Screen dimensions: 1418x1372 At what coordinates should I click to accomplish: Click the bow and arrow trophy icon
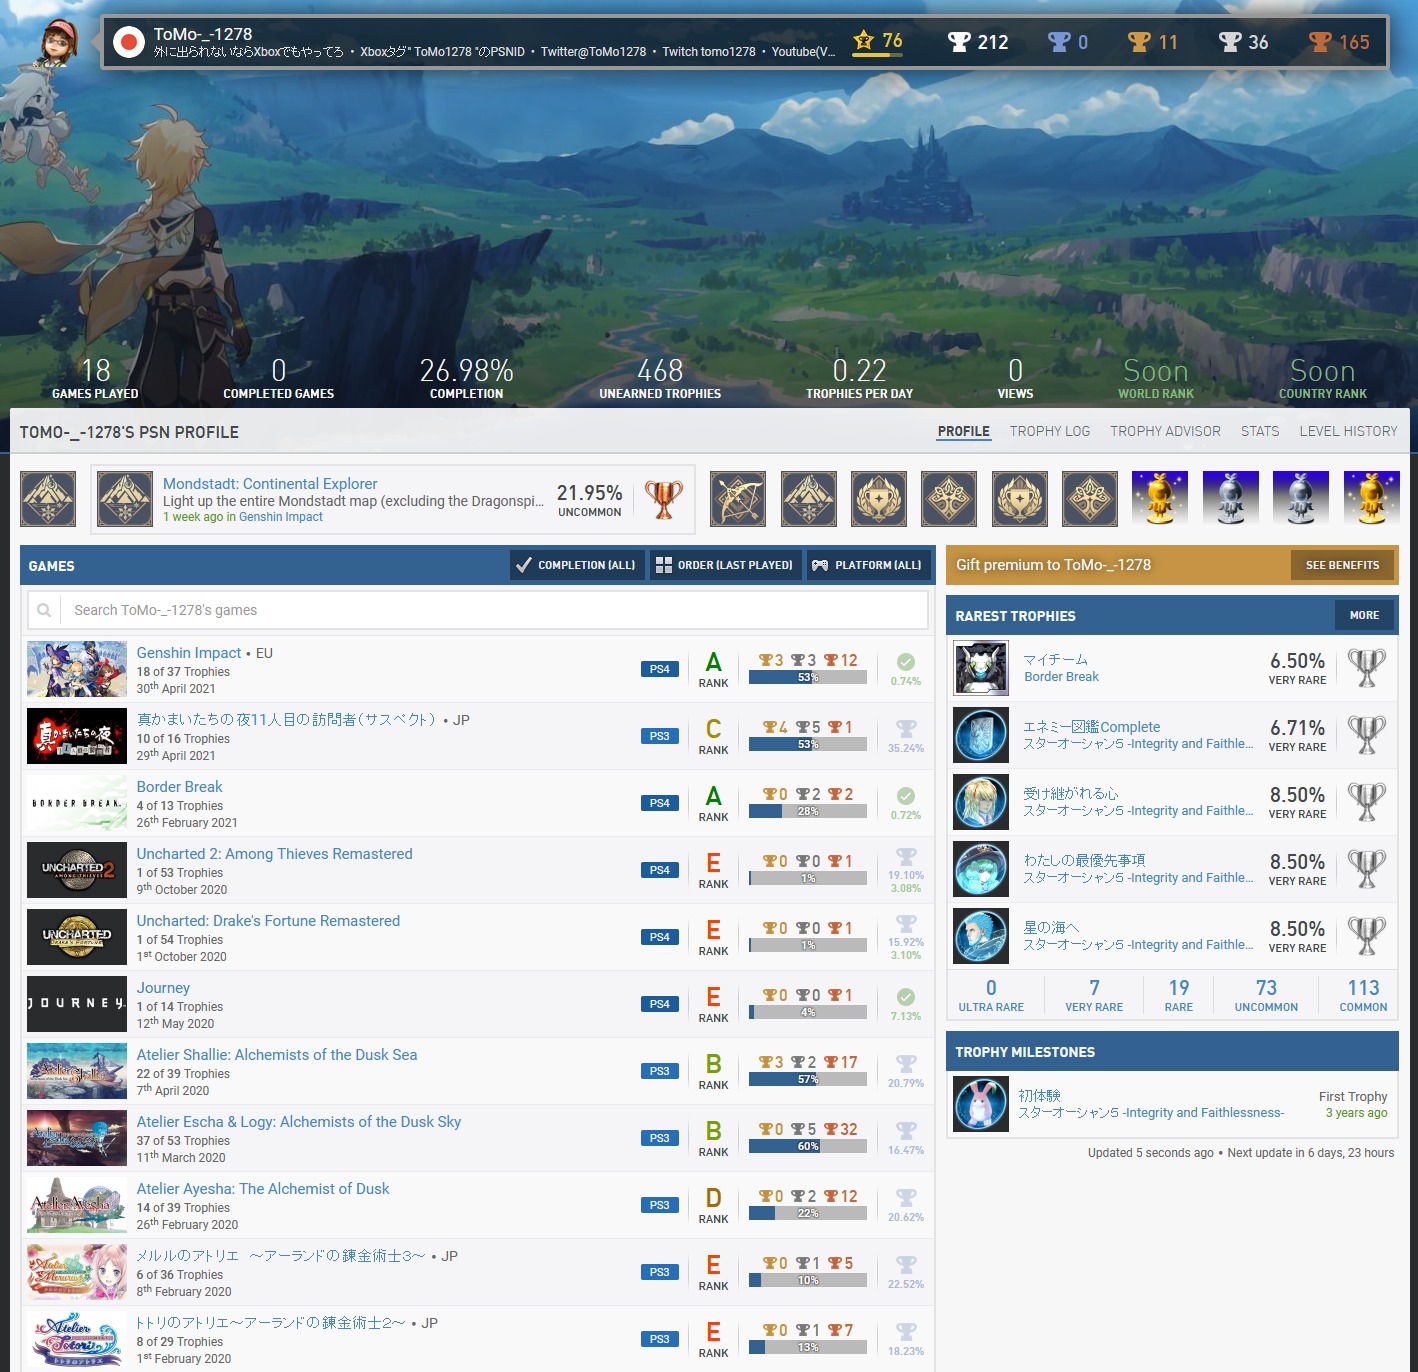click(x=738, y=499)
